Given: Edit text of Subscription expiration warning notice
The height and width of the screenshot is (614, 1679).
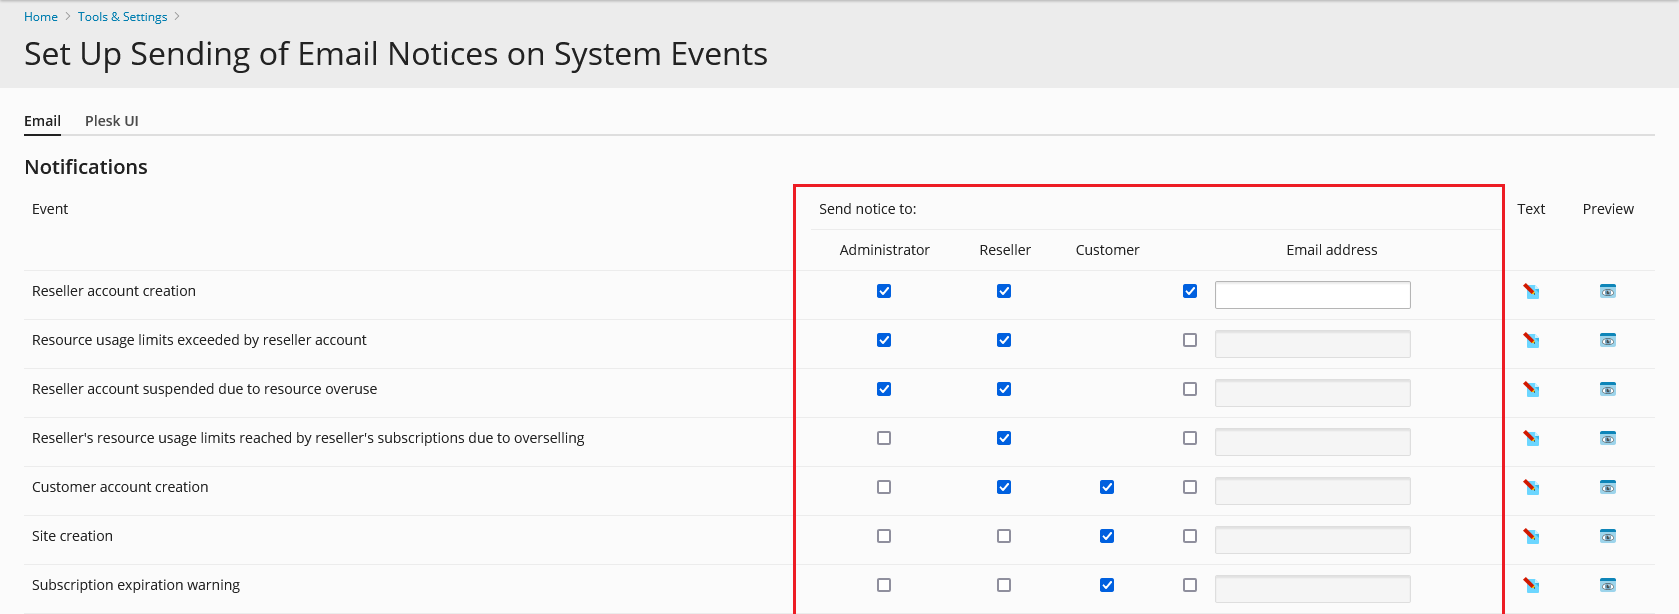Looking at the screenshot, I should tap(1531, 585).
